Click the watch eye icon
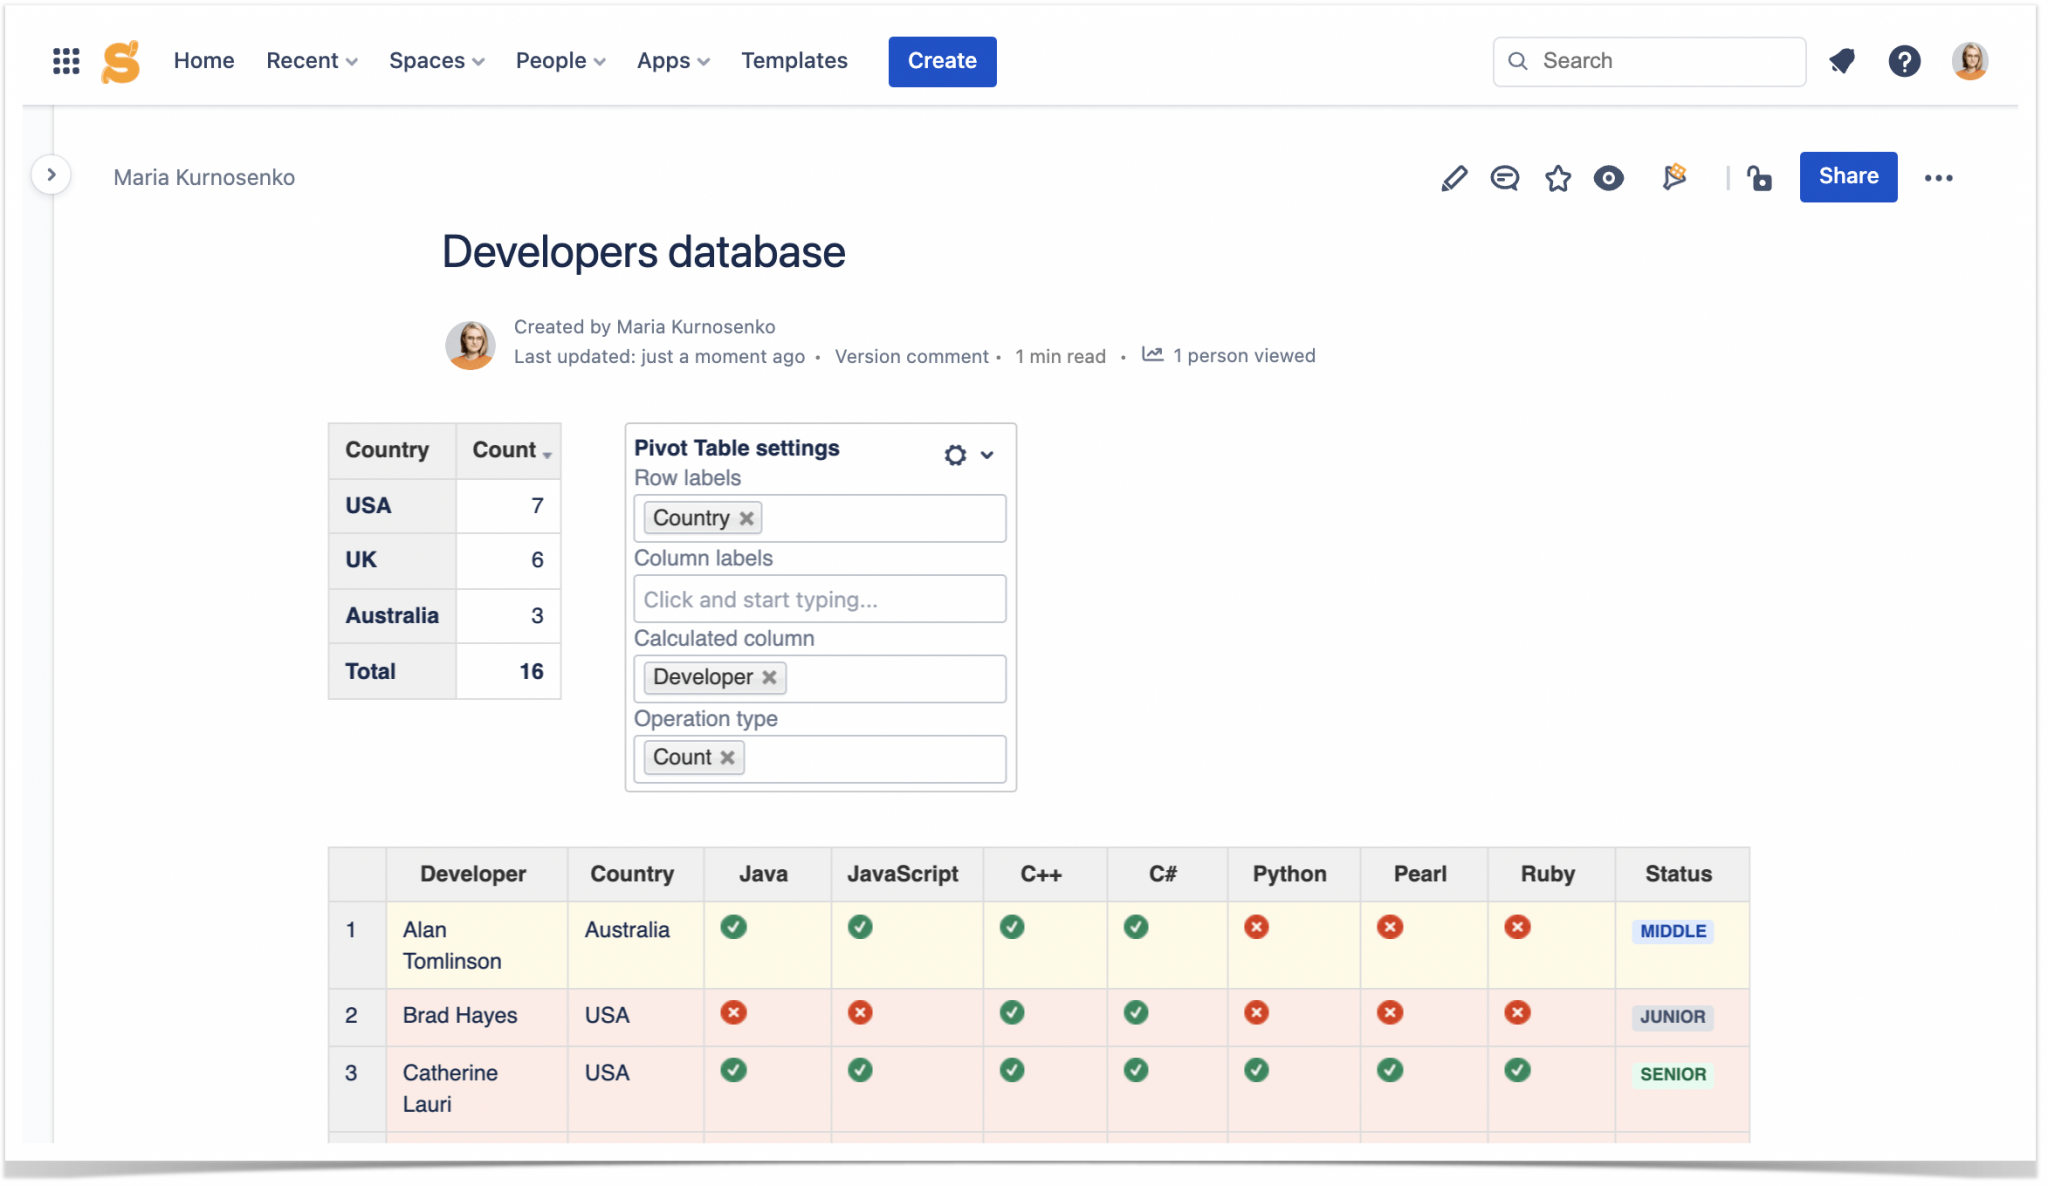Screen dimensions: 2048x1186 pyautogui.click(x=1608, y=177)
